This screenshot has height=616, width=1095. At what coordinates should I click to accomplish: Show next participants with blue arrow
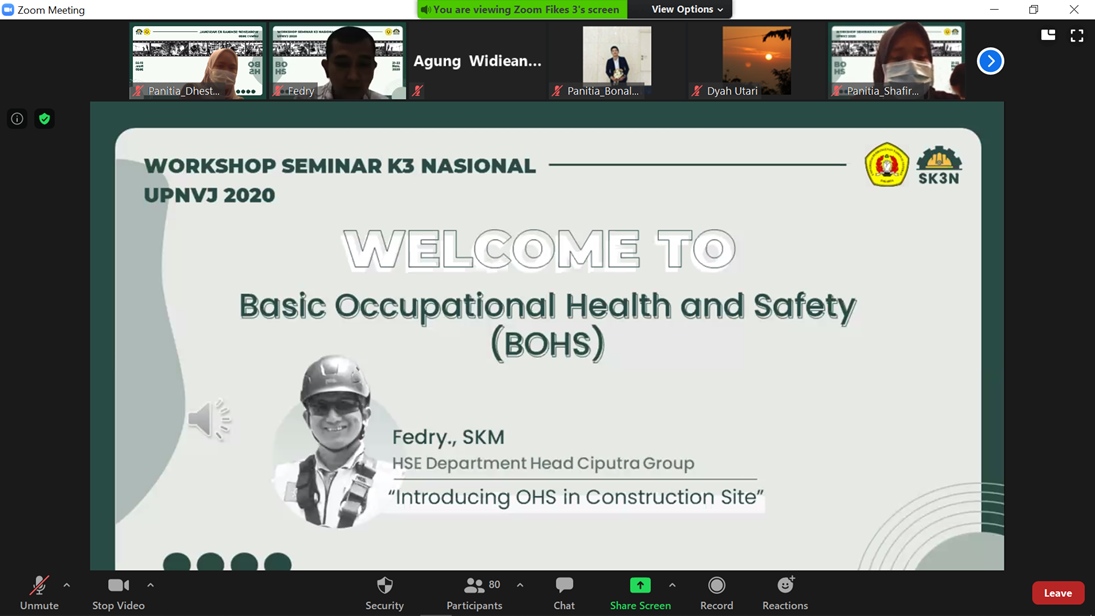pos(990,61)
